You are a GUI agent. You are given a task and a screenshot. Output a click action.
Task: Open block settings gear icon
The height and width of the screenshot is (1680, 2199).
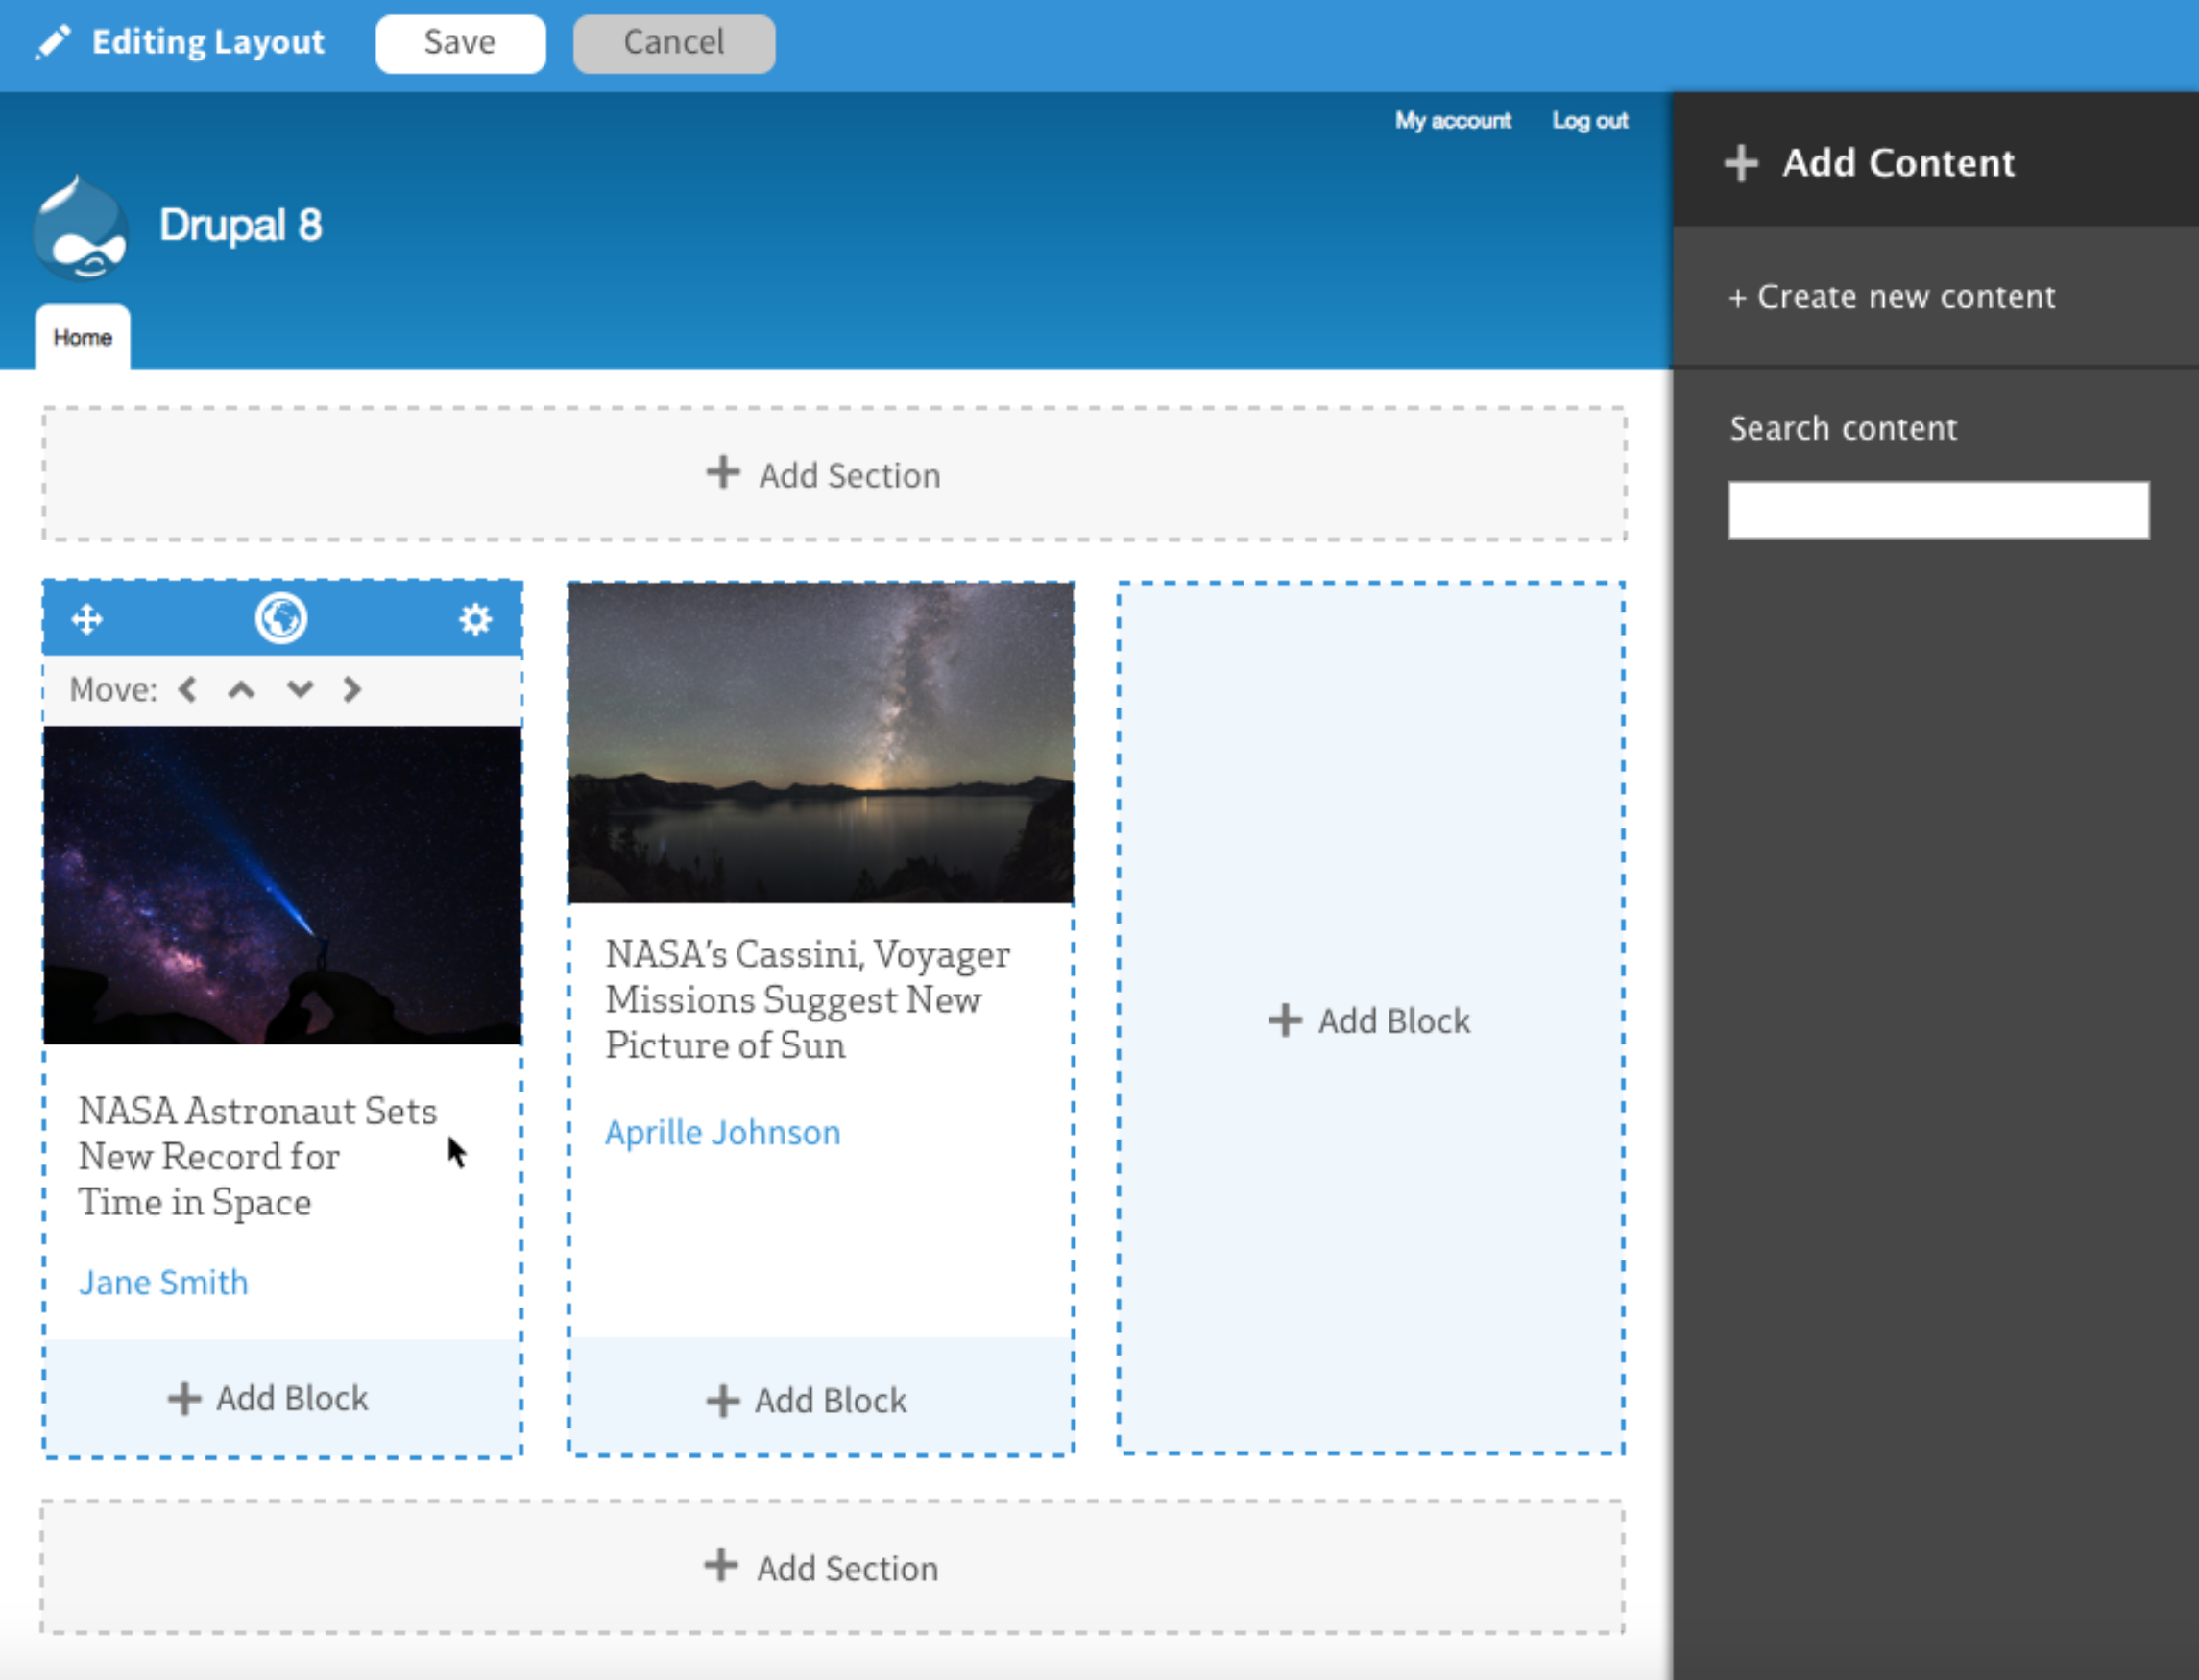tap(475, 619)
